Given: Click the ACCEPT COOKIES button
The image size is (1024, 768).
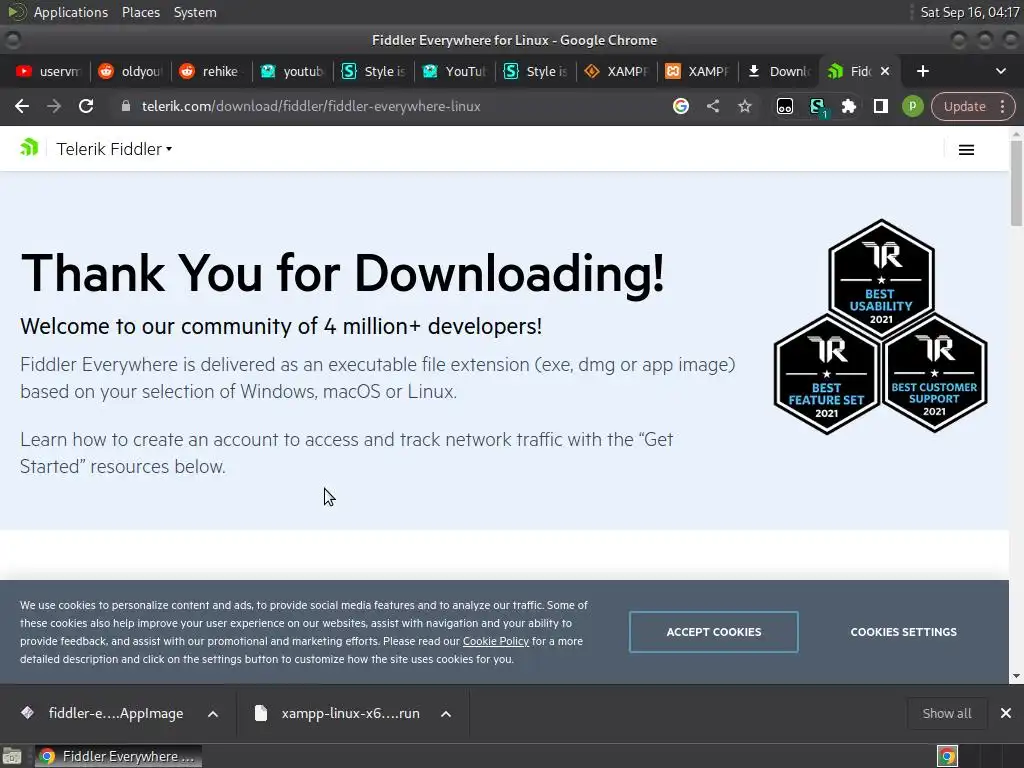Looking at the screenshot, I should [x=713, y=632].
